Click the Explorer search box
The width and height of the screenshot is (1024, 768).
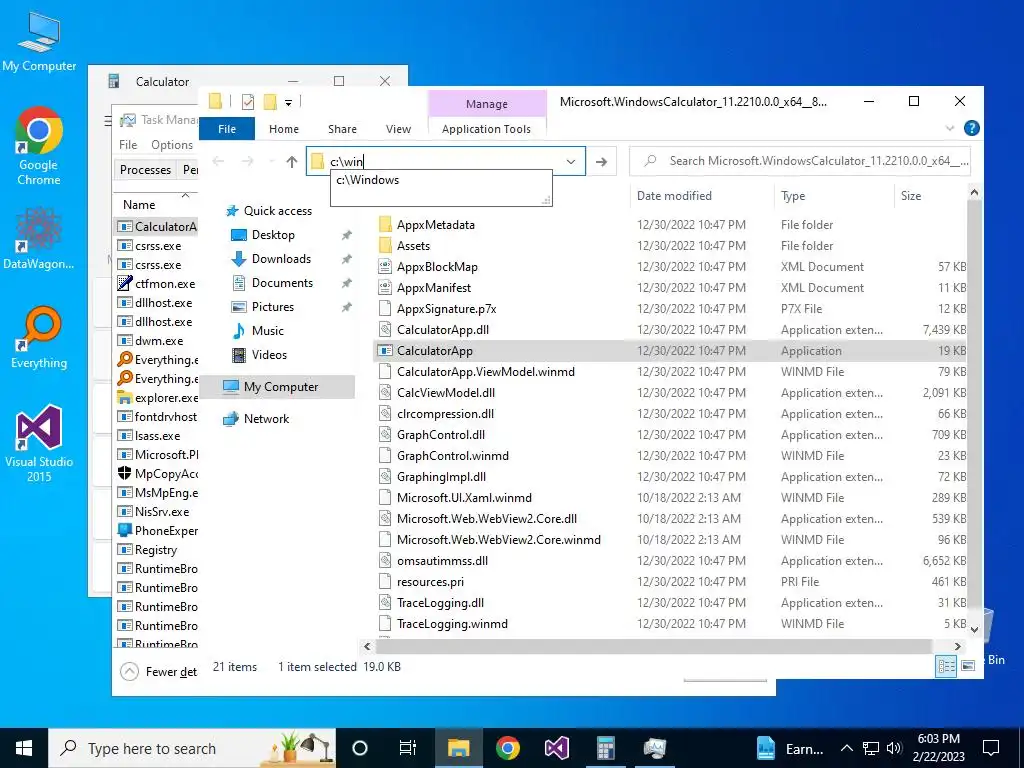coord(799,161)
